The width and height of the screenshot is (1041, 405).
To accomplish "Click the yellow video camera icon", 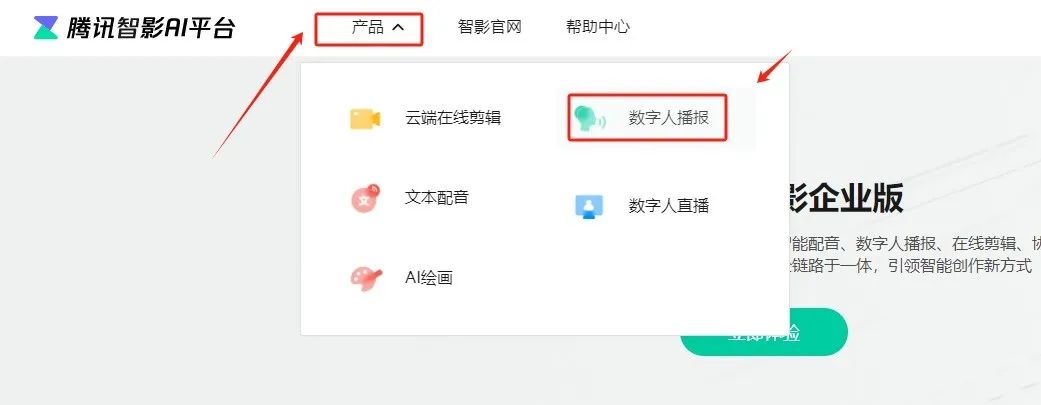I will (365, 119).
